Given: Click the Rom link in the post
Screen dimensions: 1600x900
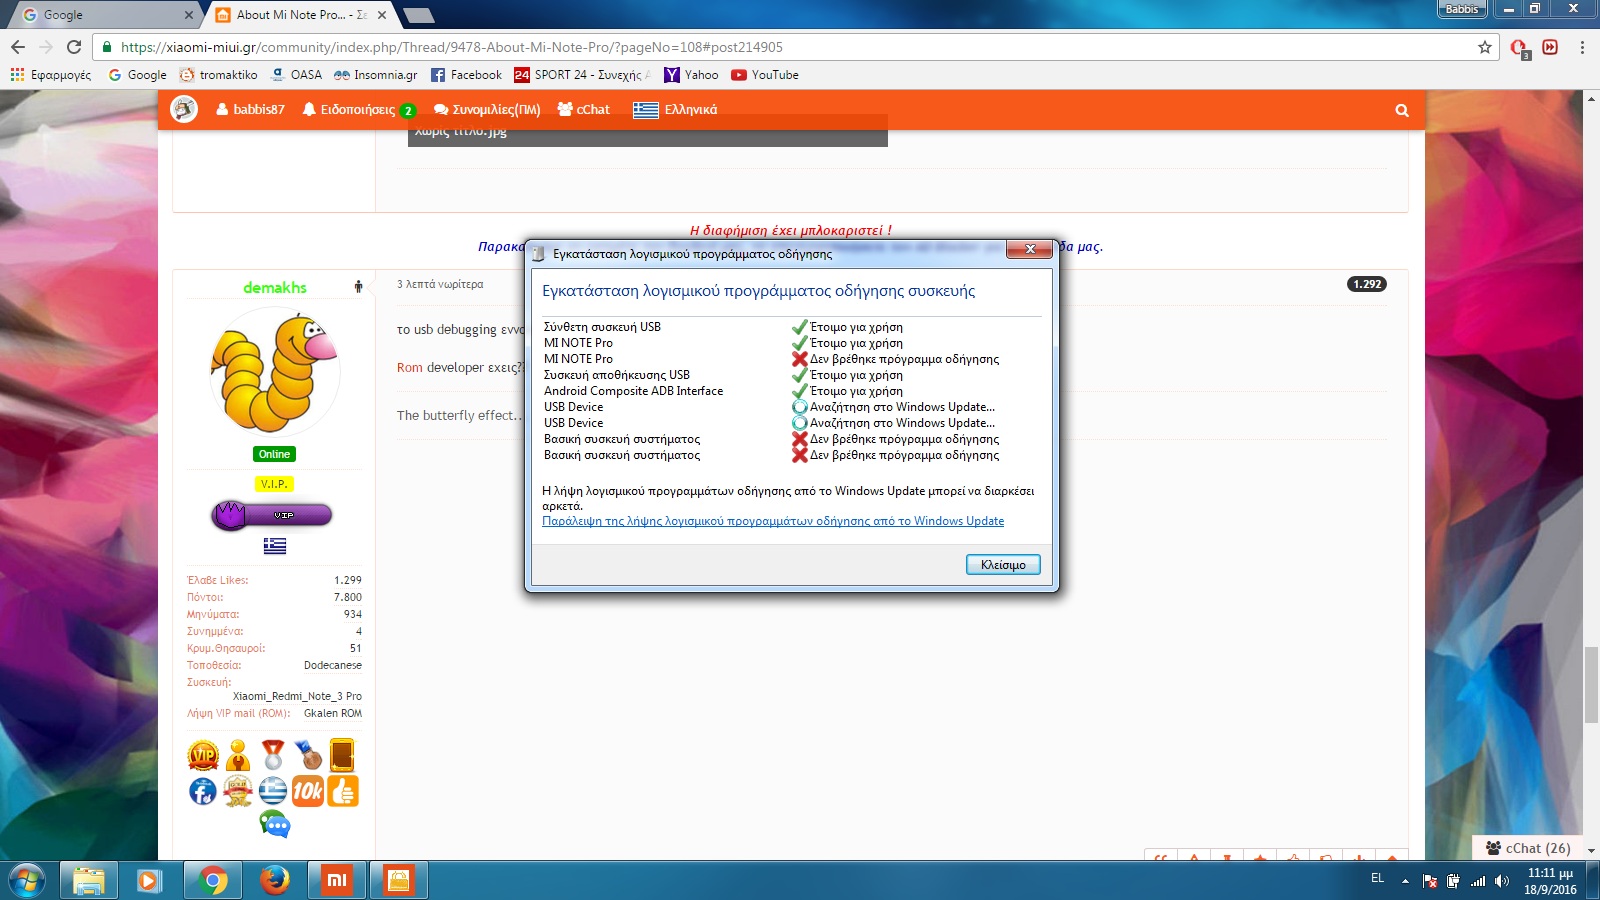Looking at the screenshot, I should (x=409, y=367).
